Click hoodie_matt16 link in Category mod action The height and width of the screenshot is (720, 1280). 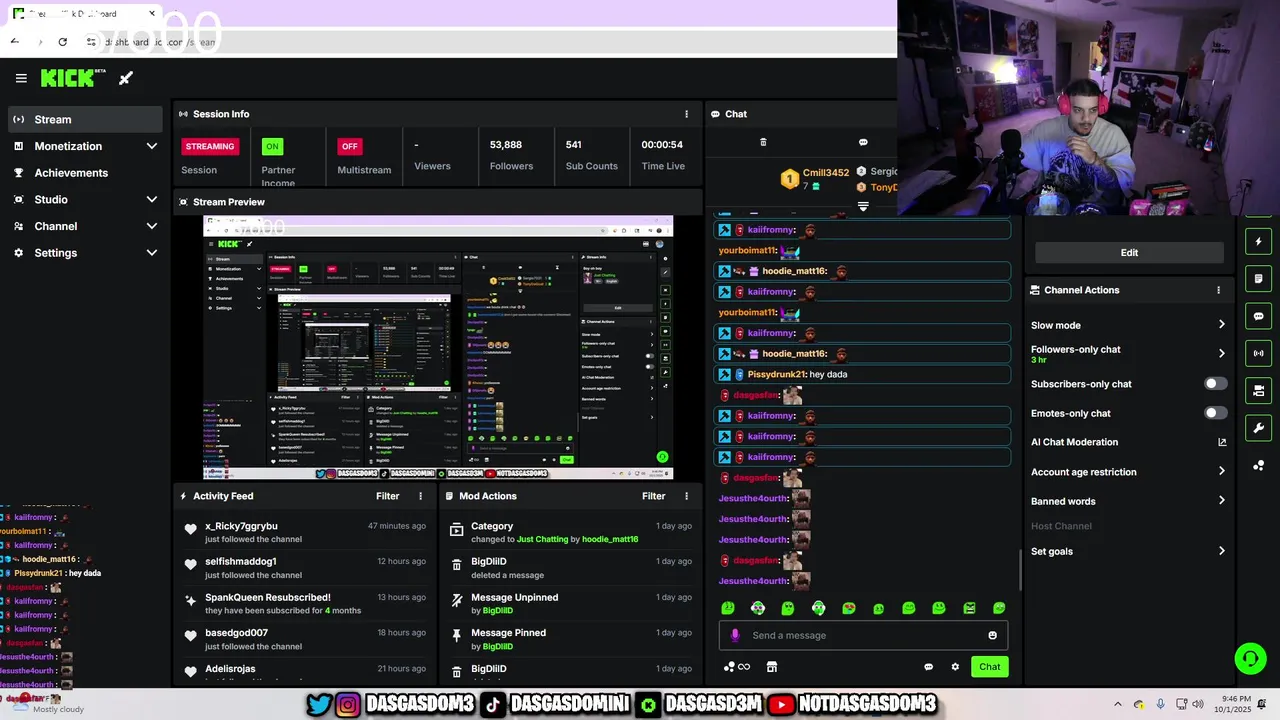(610, 540)
